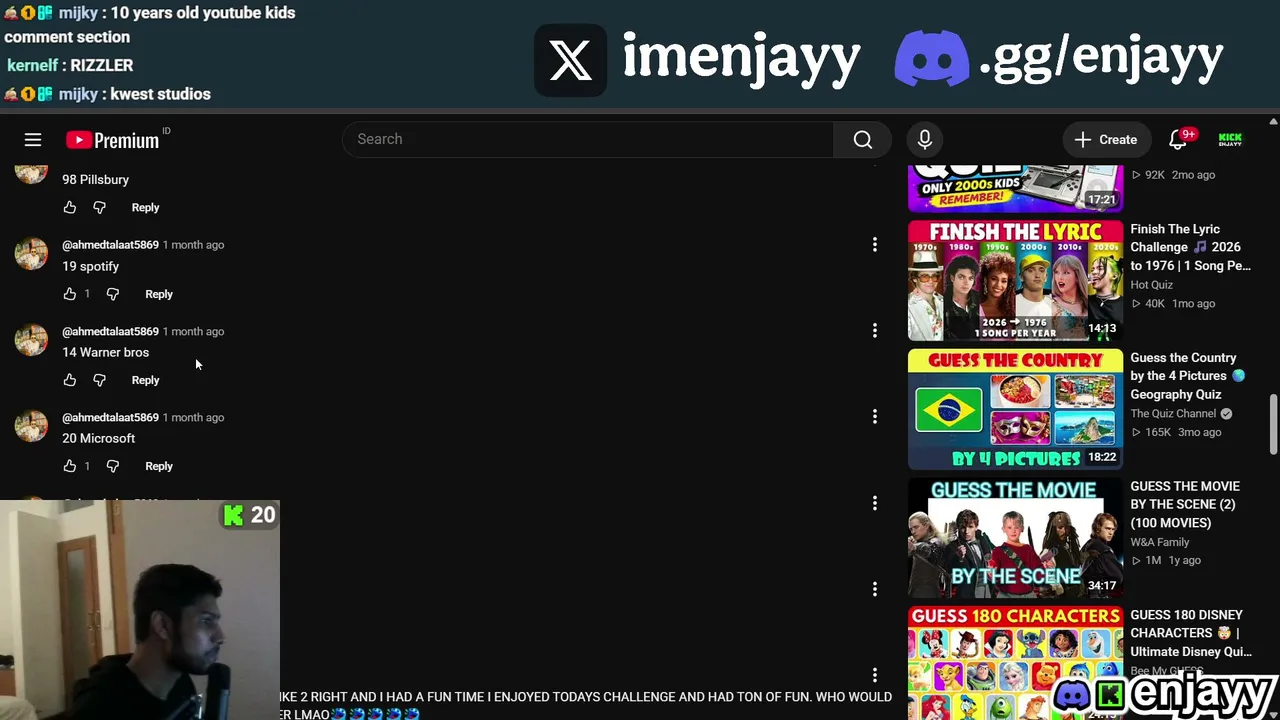Click the '98 Pillsbury' comment text
This screenshot has width=1280, height=720.
pyautogui.click(x=95, y=180)
